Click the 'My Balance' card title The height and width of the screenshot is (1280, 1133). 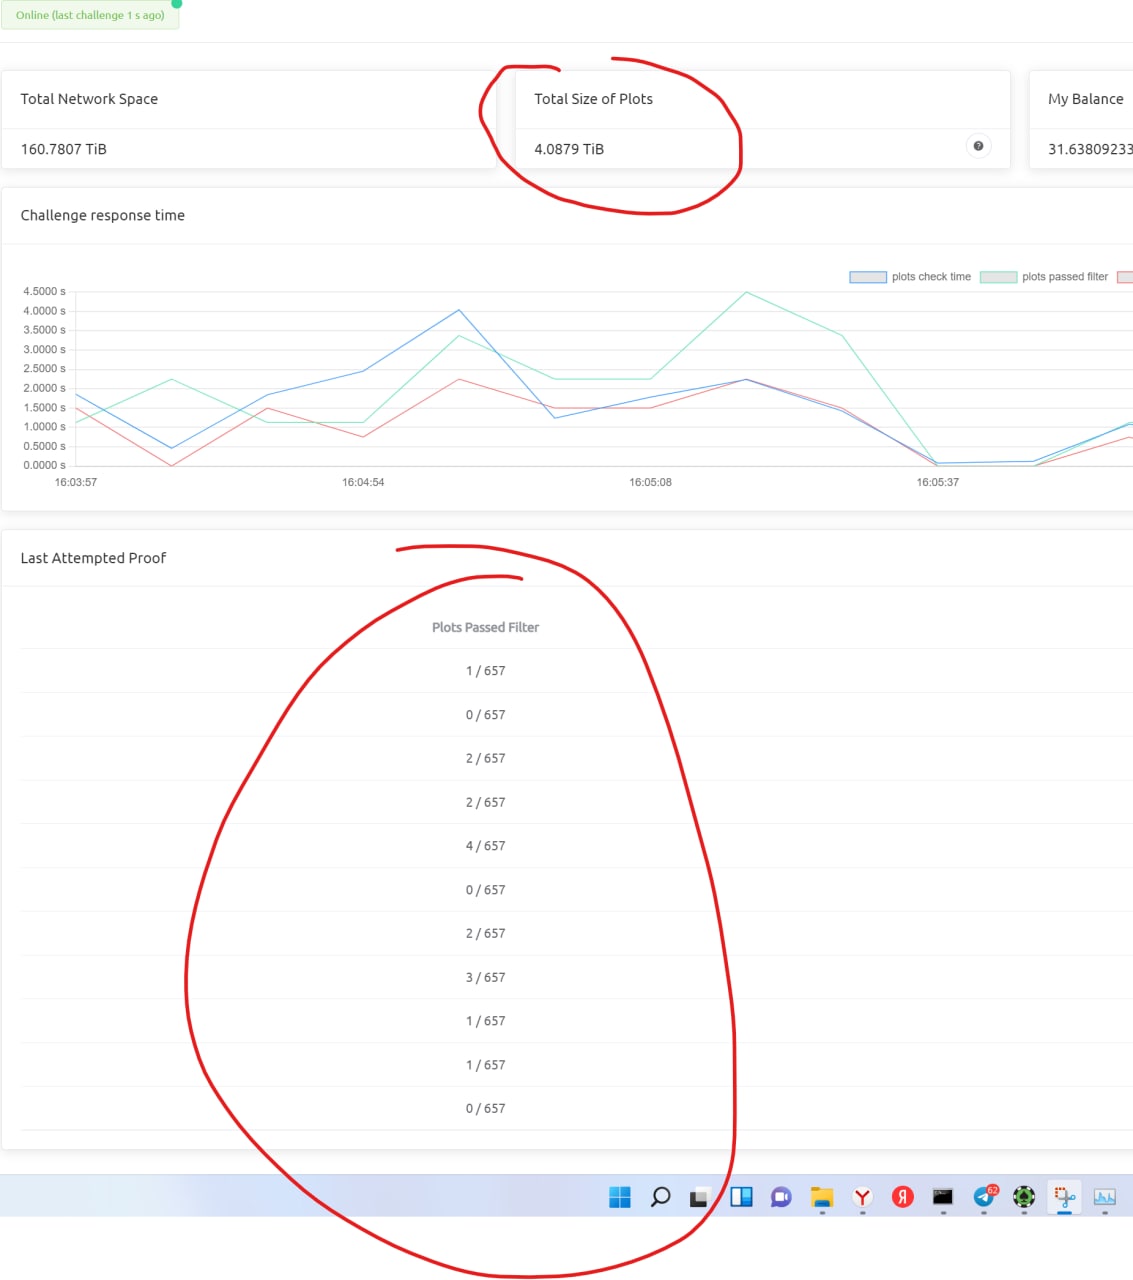pyautogui.click(x=1085, y=99)
